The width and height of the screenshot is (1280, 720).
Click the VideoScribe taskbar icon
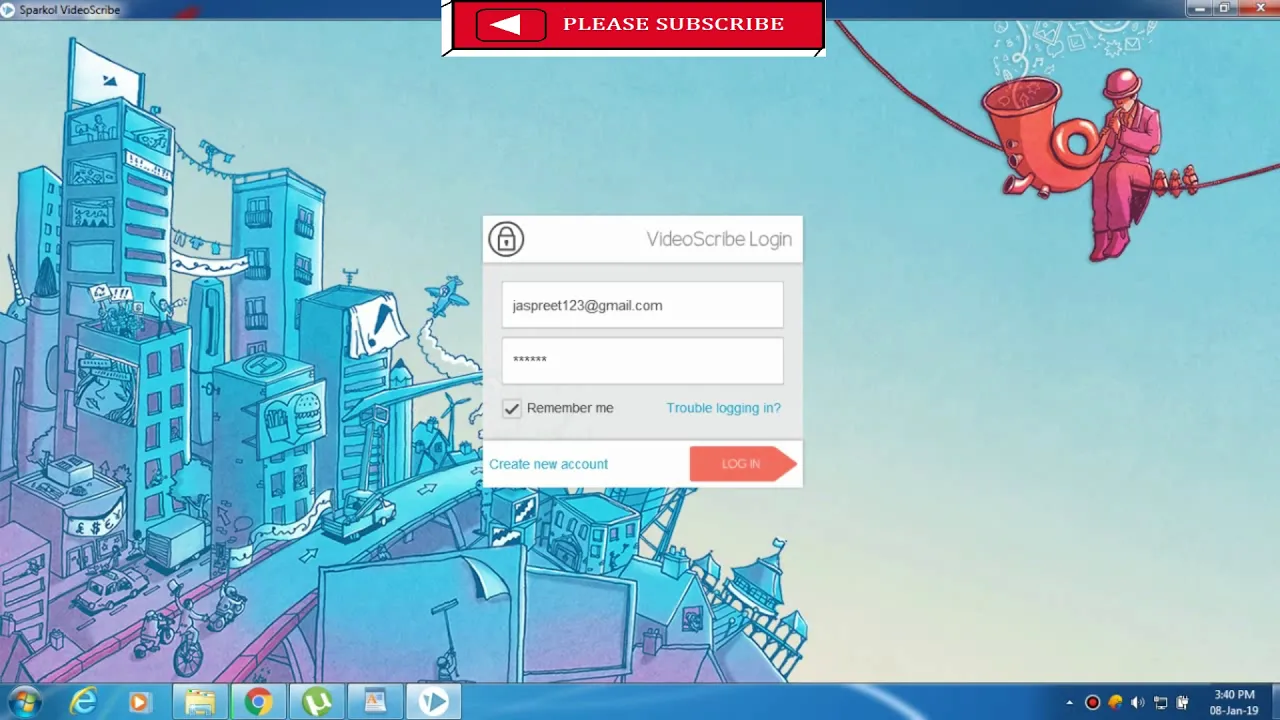pyautogui.click(x=433, y=702)
